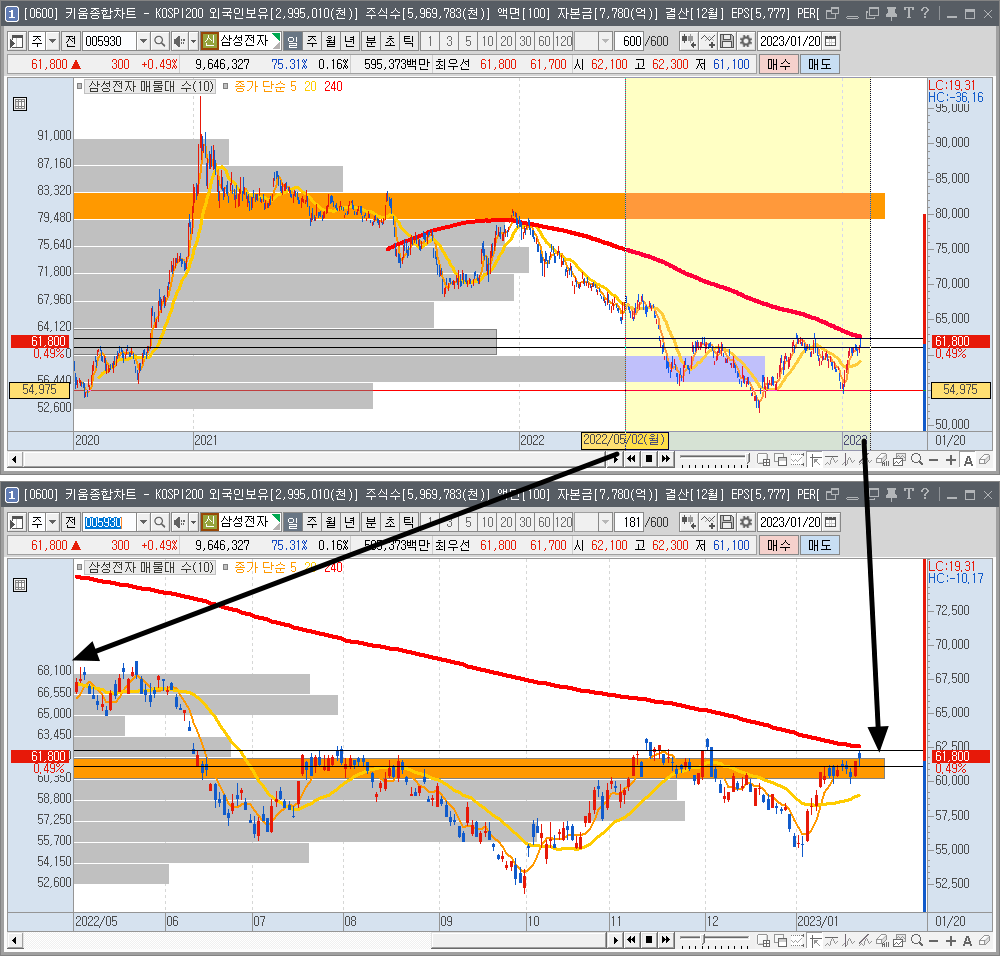1000x956 pixels.
Task: Select interval 60 in top chart toolbar
Action: click(x=544, y=41)
